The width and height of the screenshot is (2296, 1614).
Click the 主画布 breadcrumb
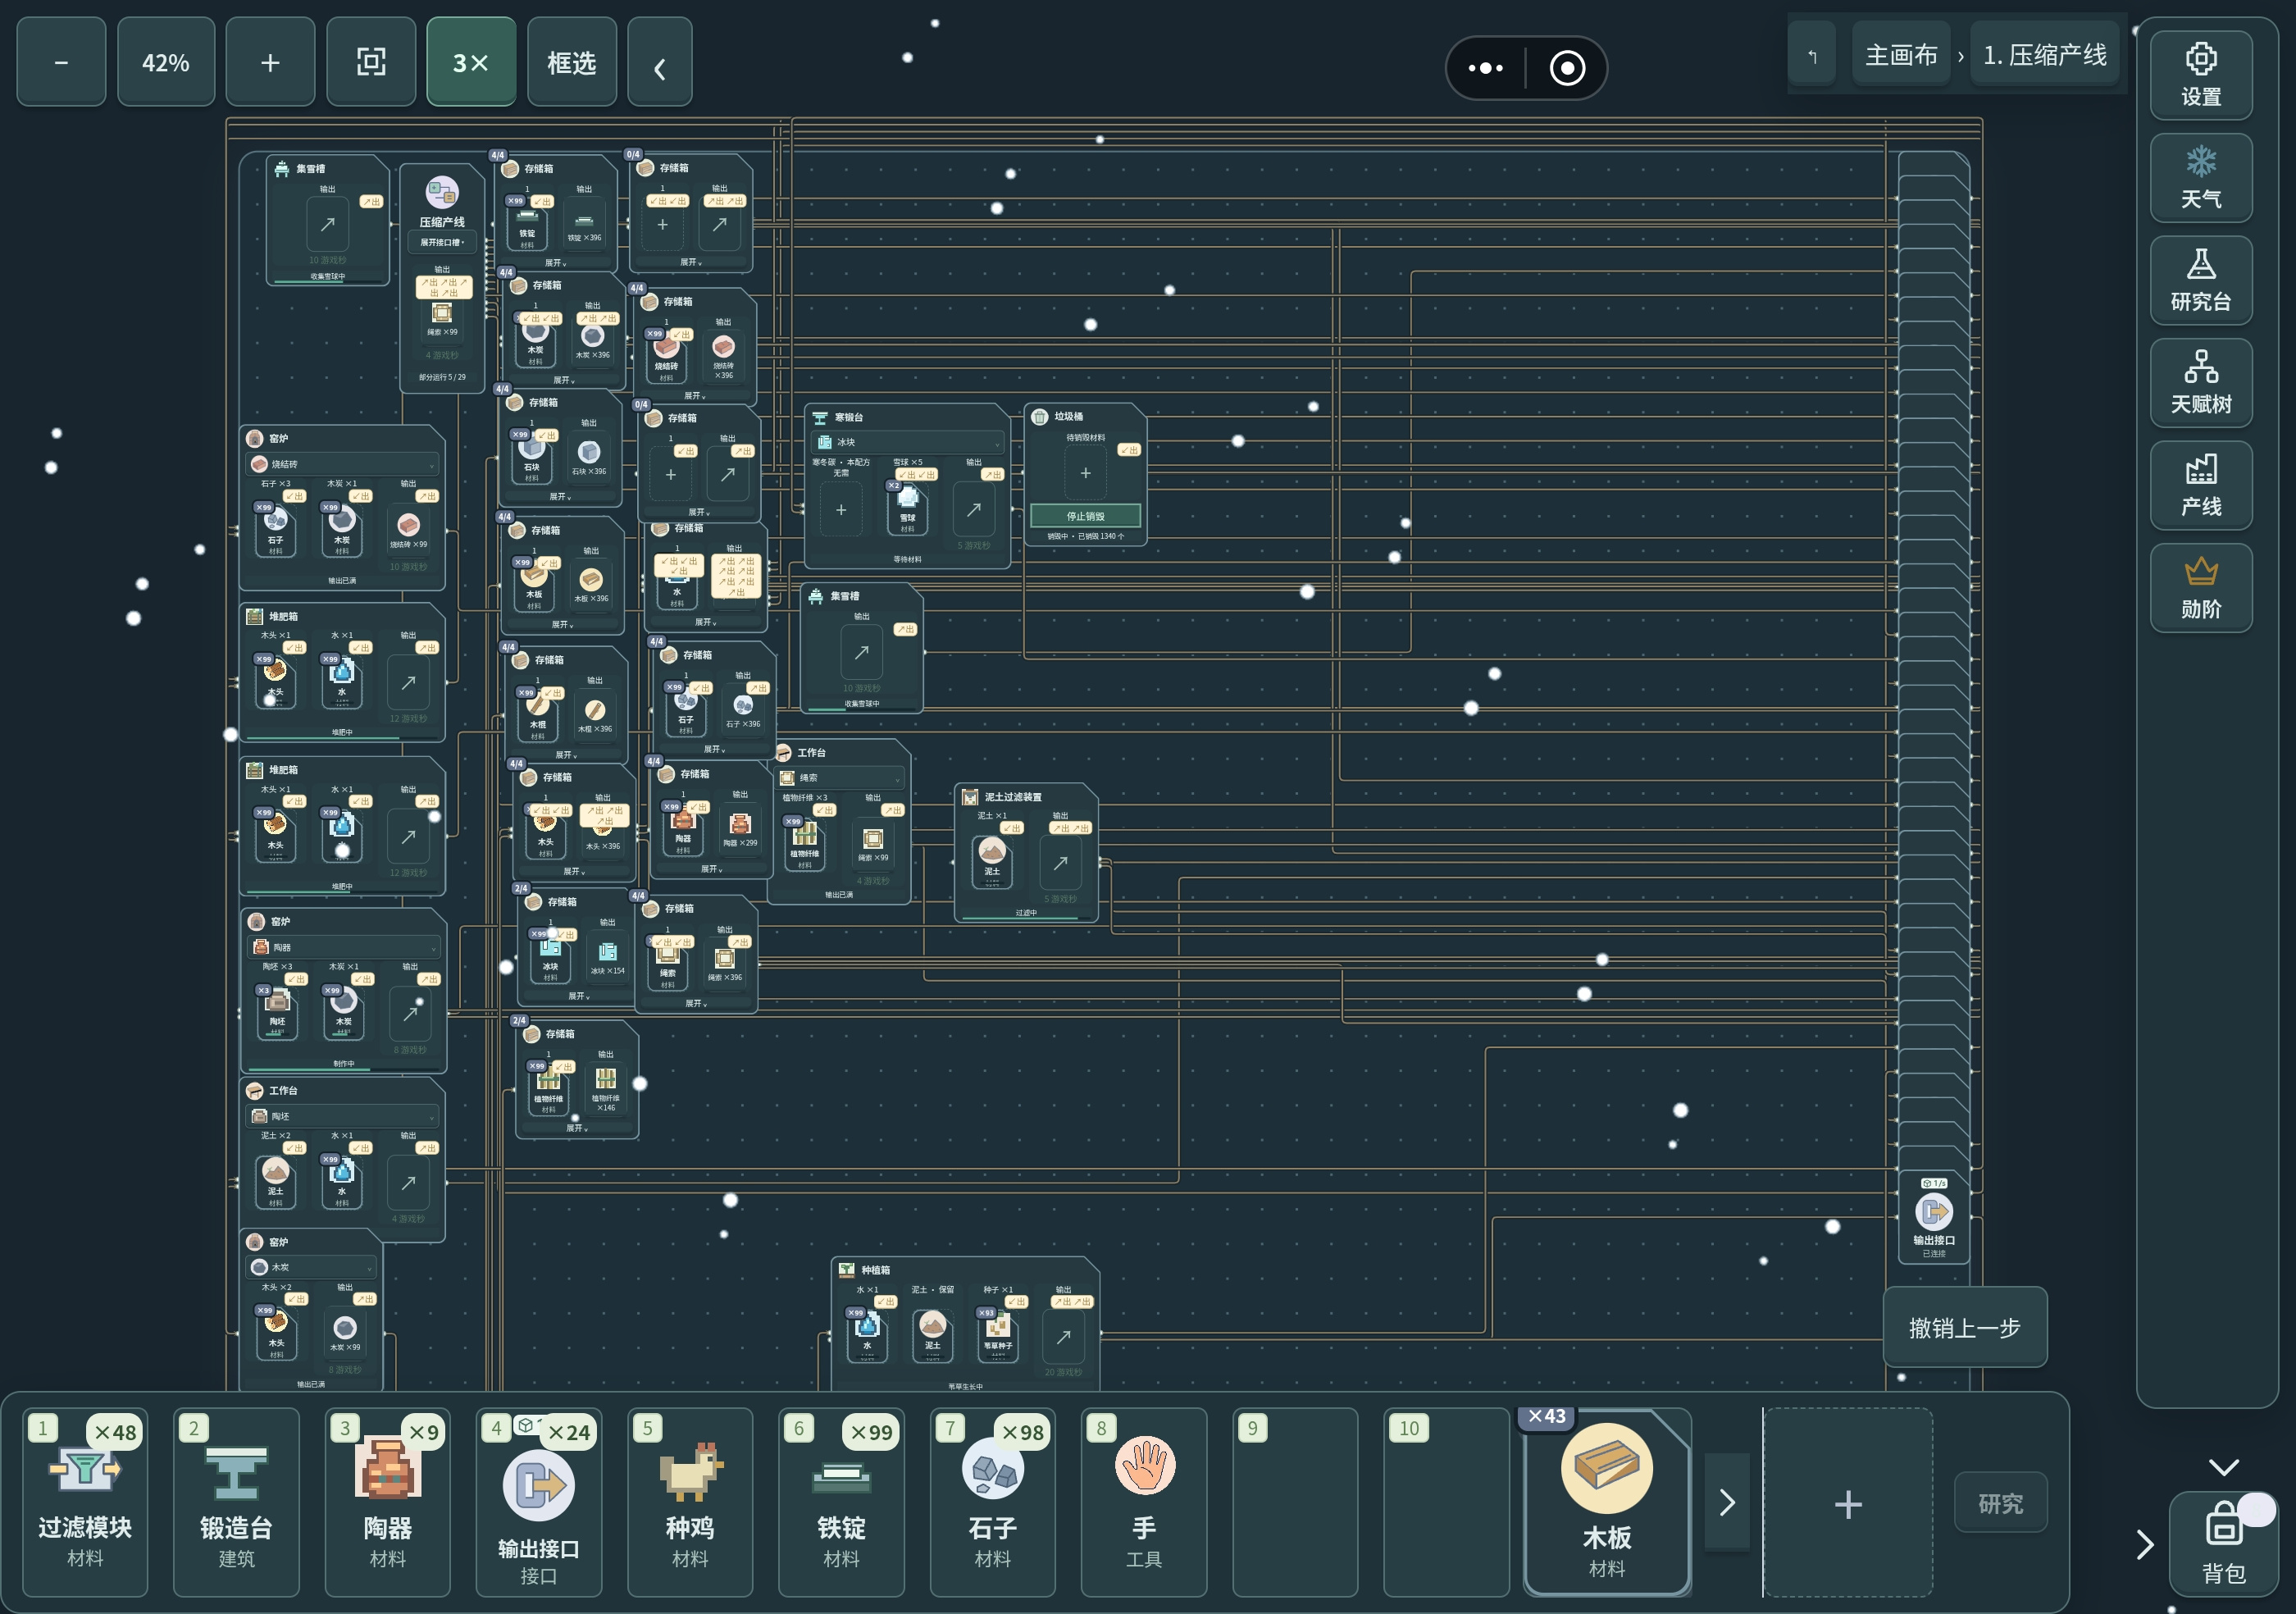tap(1901, 56)
